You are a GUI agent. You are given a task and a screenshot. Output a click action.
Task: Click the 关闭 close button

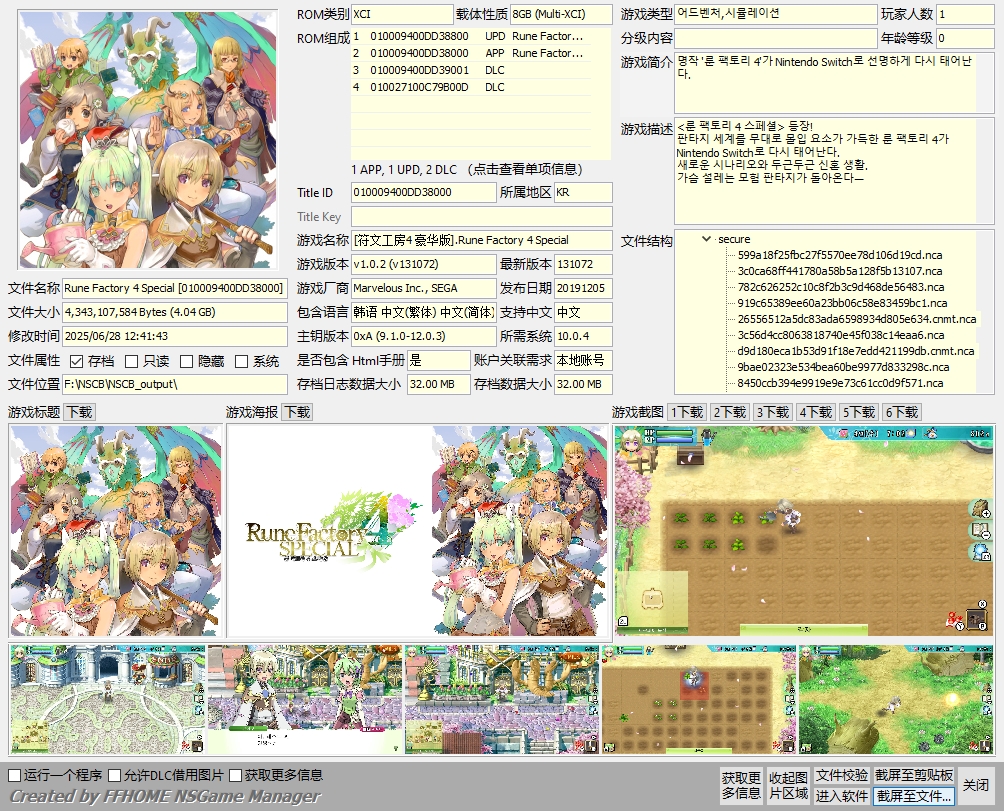coord(976,785)
